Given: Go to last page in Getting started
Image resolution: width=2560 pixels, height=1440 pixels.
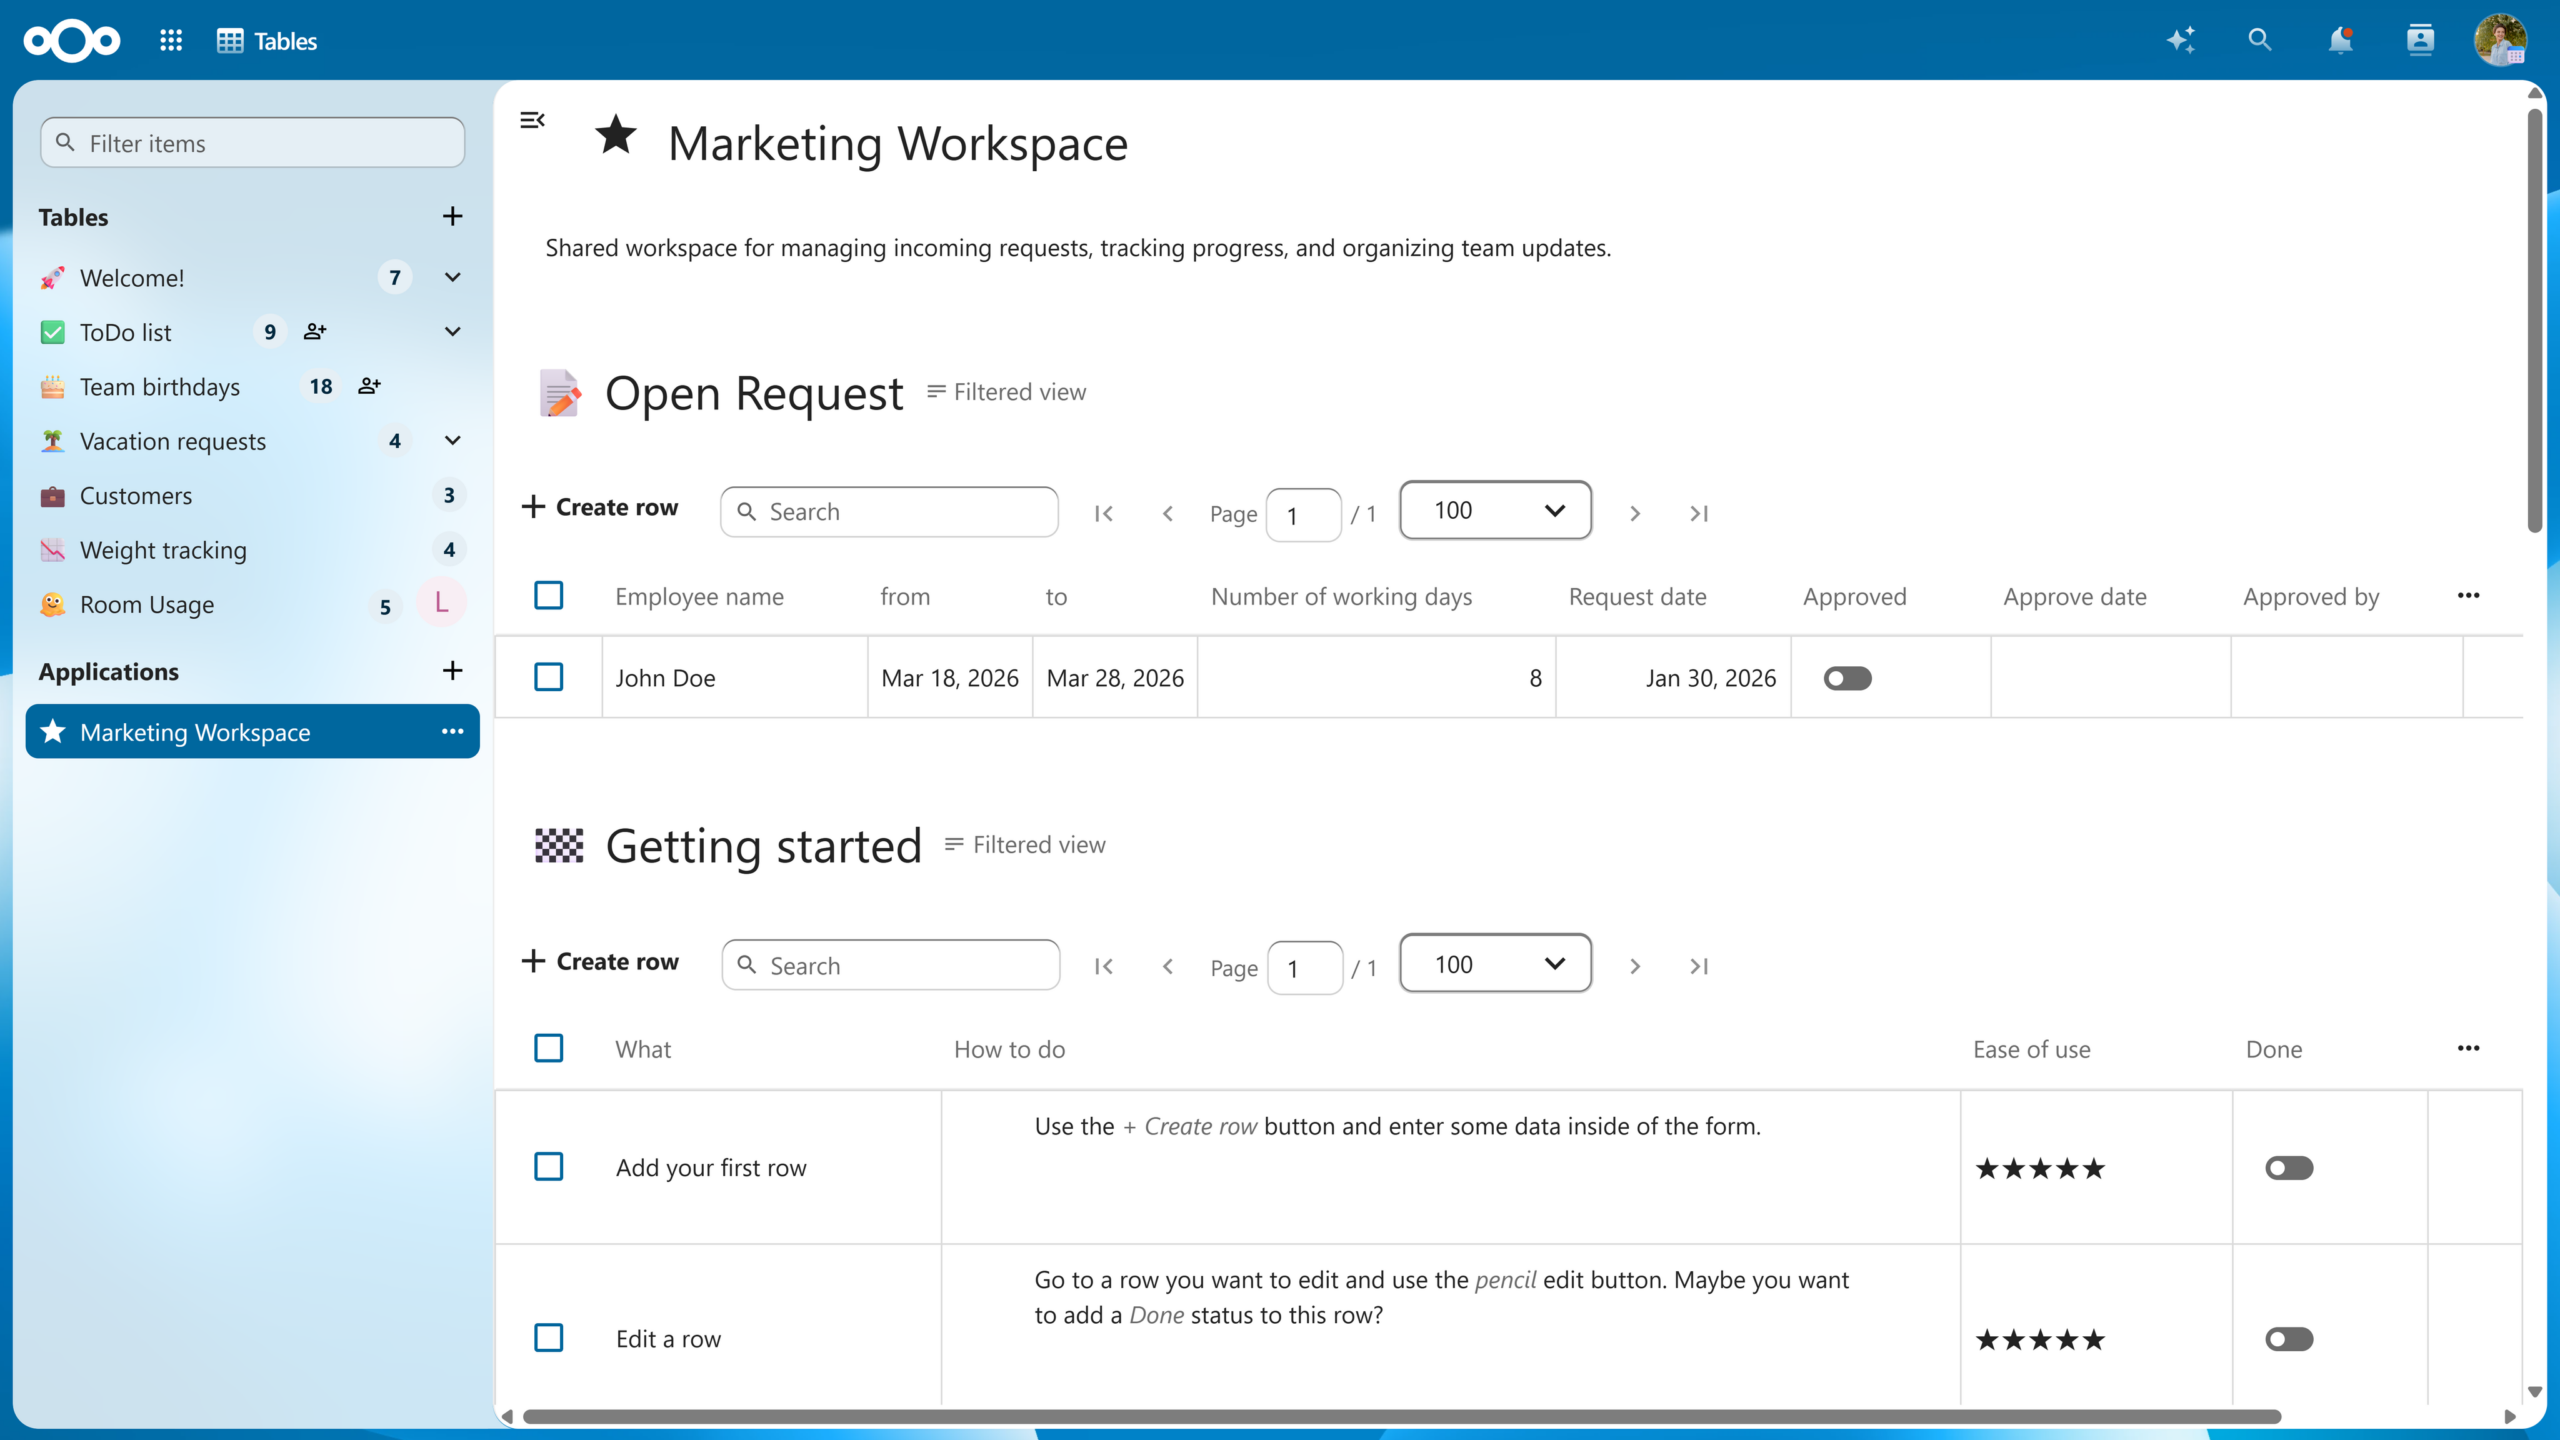Looking at the screenshot, I should (x=1699, y=966).
